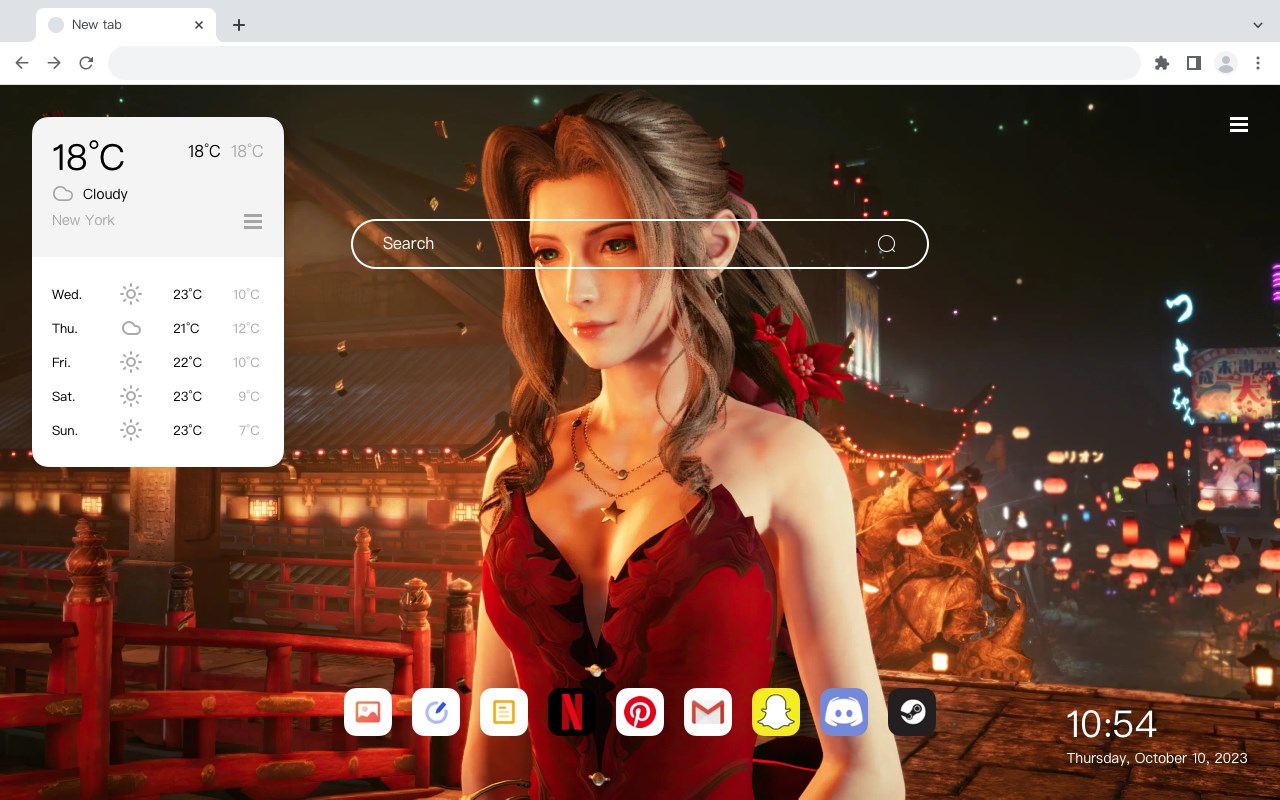Click Sunday's 7°C low temperature

coord(249,431)
